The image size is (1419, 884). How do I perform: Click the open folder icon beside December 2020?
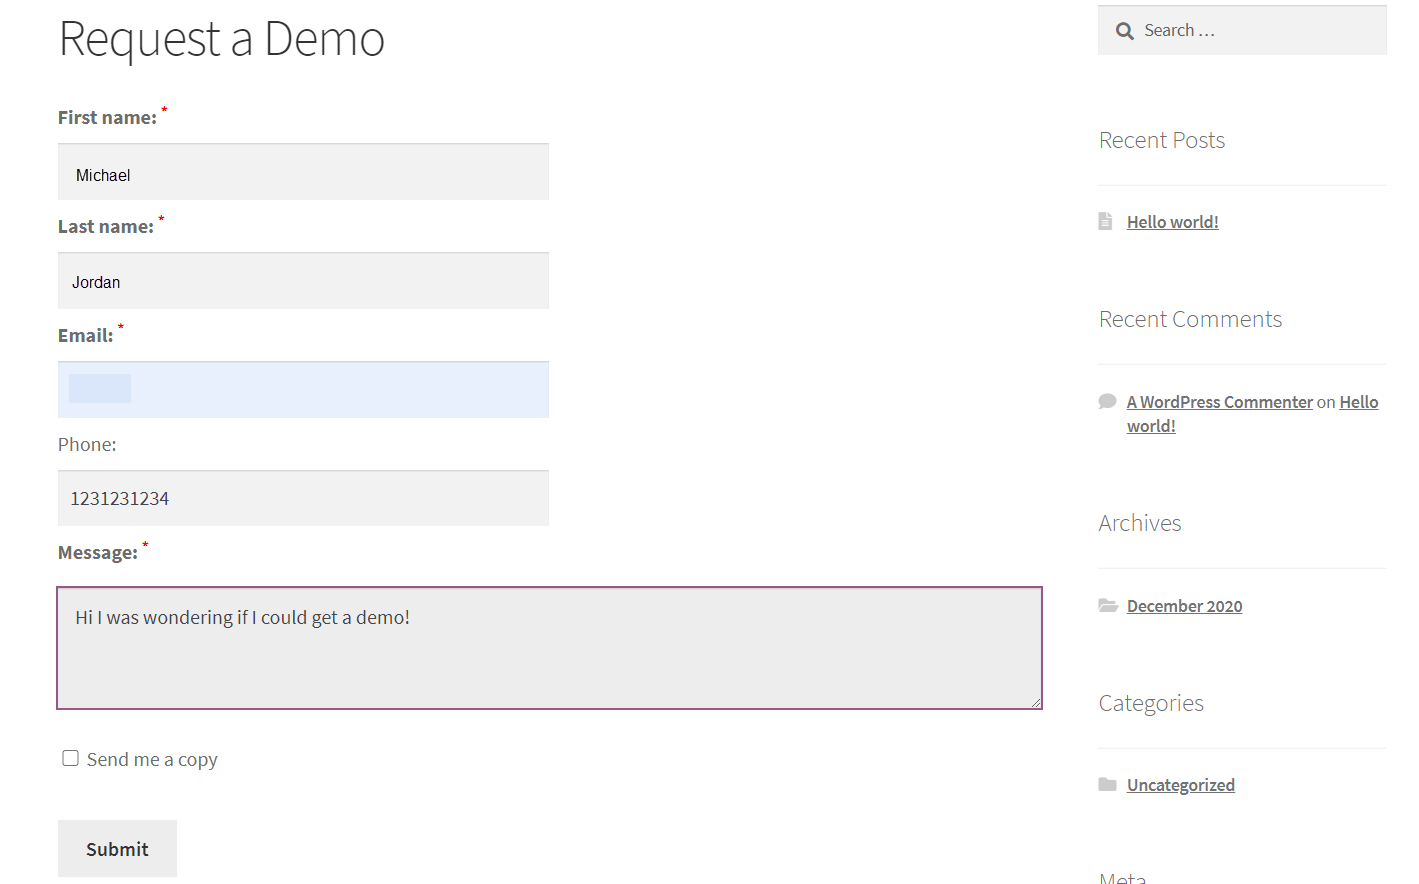pos(1108,605)
